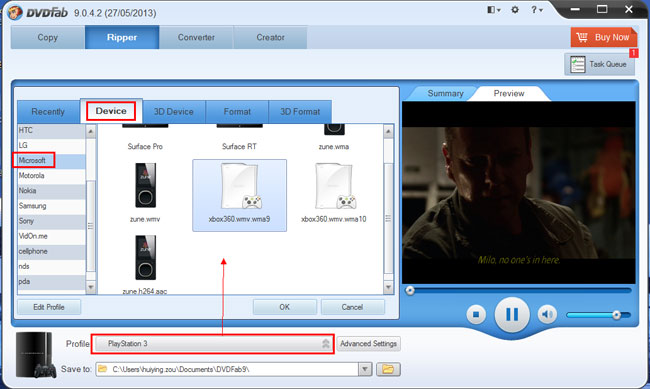
Task: Open the skin layout dropdown in title bar
Action: pos(493,10)
